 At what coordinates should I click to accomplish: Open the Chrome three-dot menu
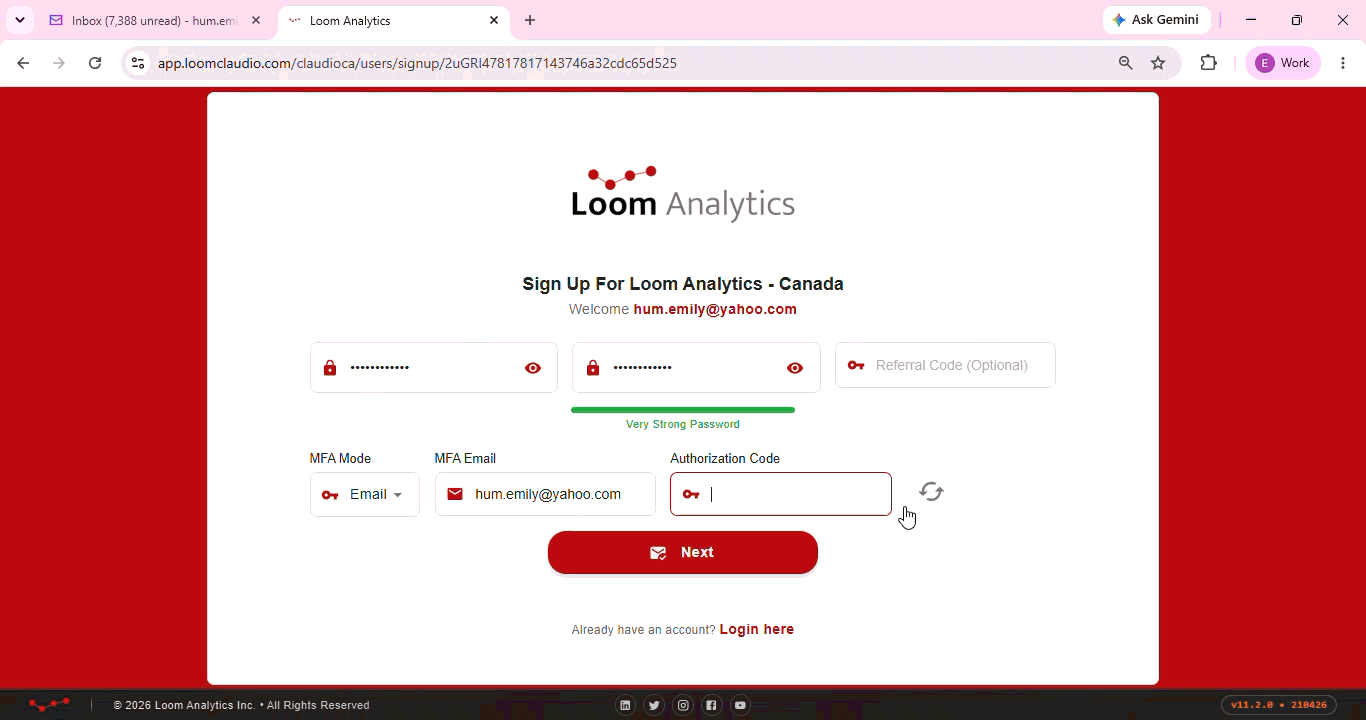pos(1343,63)
